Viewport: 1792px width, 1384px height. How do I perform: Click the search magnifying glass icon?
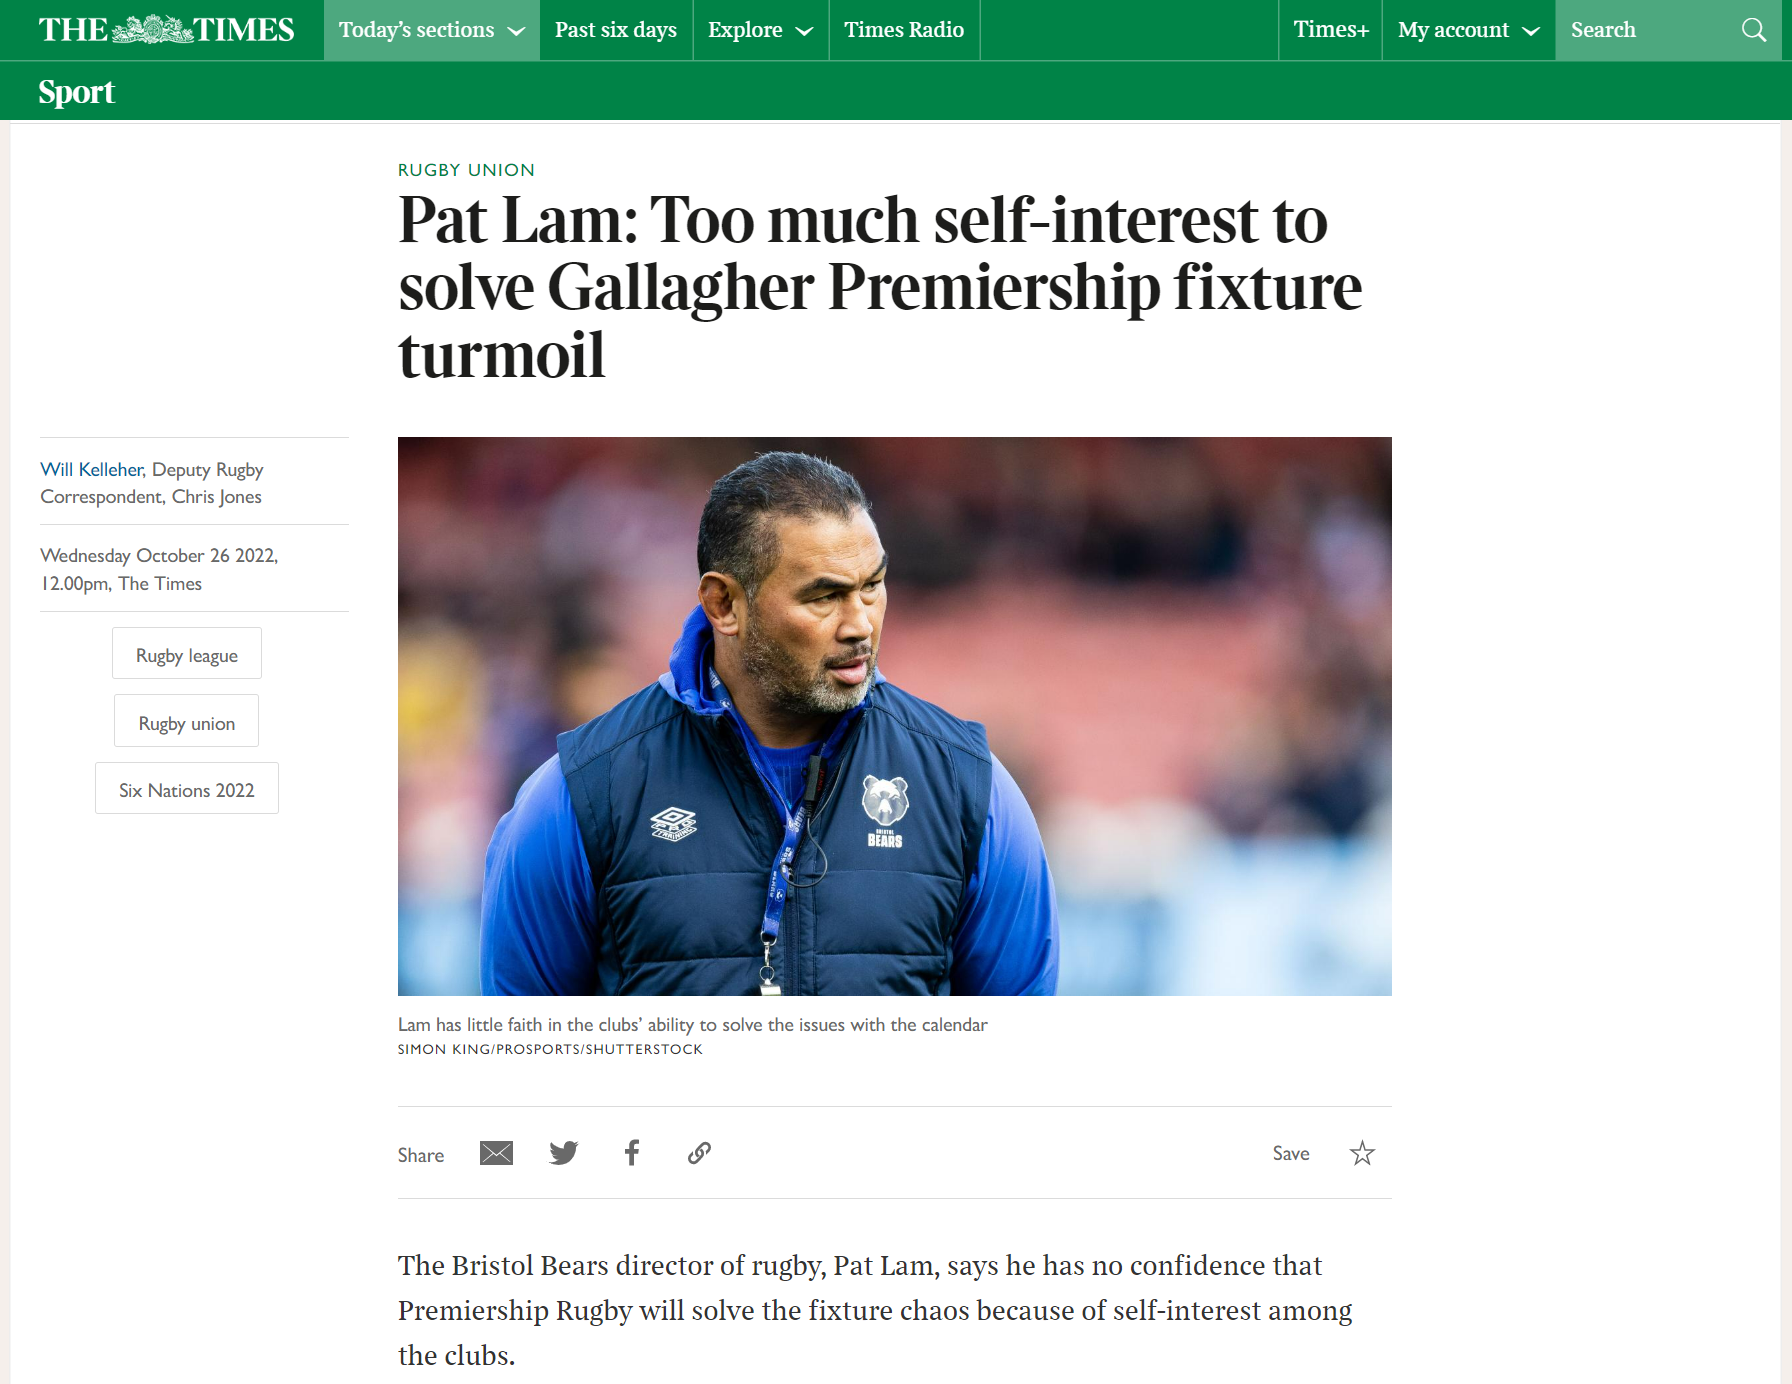(x=1754, y=30)
